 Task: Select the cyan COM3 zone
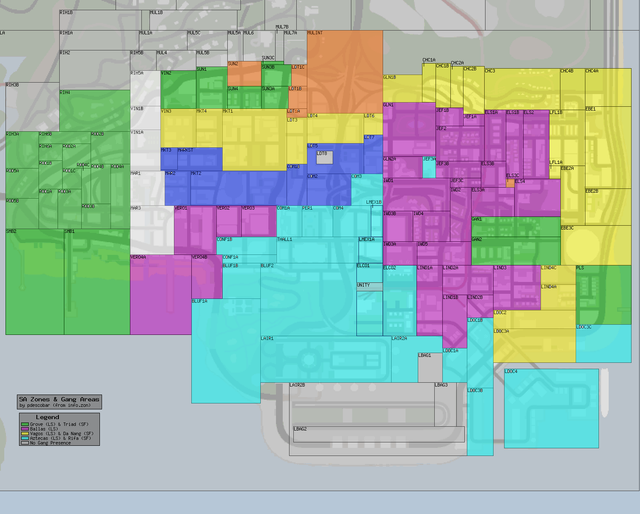point(367,190)
